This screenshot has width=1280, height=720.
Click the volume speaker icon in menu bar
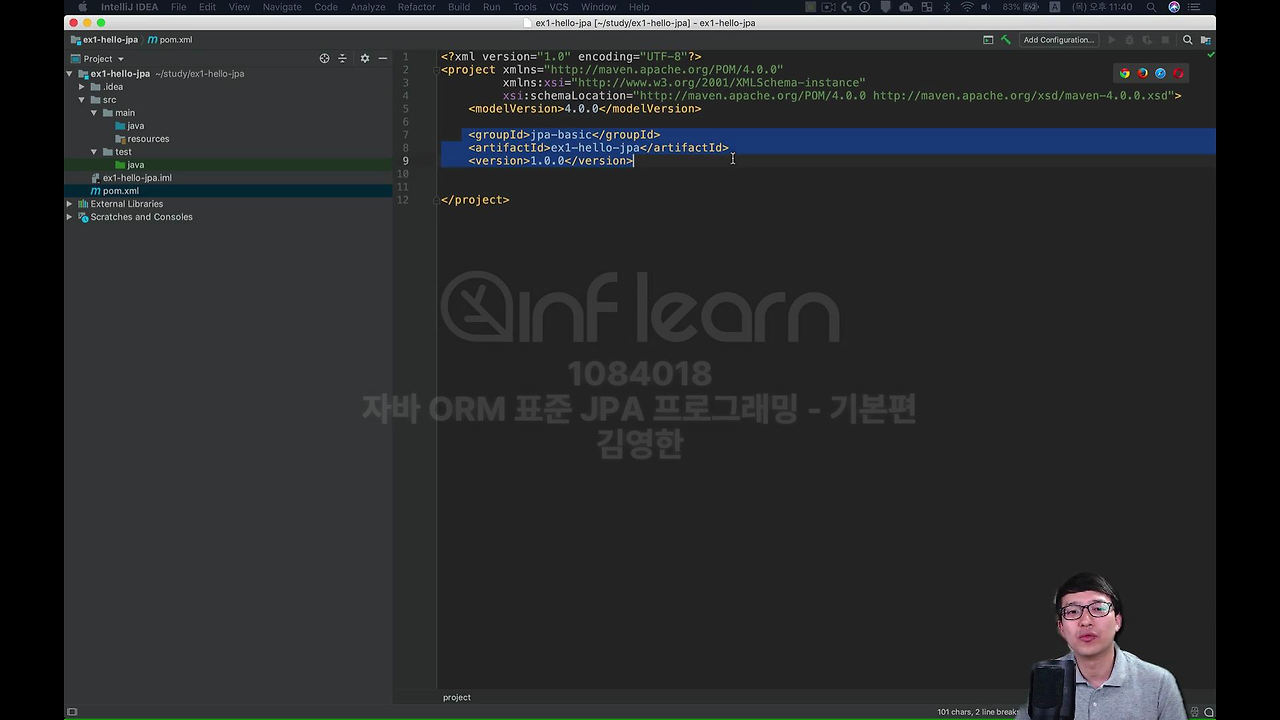pyautogui.click(x=987, y=7)
